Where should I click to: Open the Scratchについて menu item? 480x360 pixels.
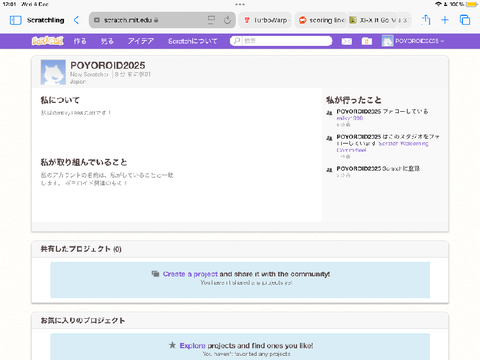coord(192,41)
